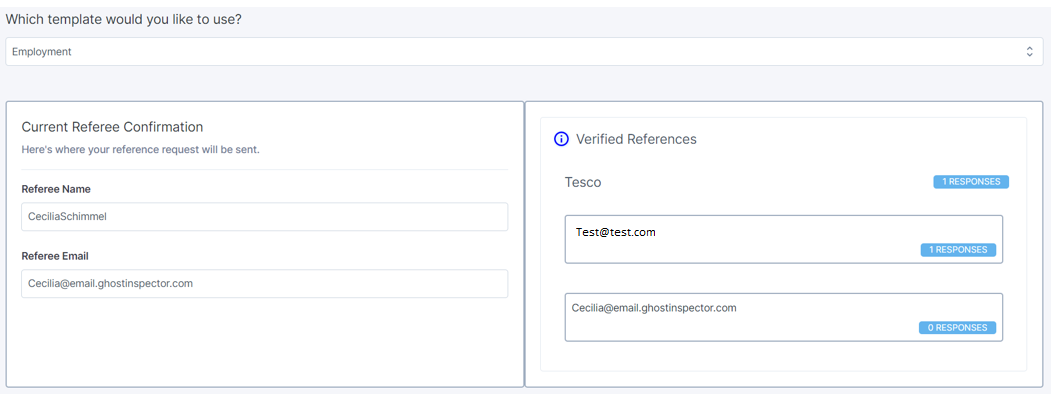1054x394 pixels.
Task: Click the word Employment in template selector
Action: (42, 52)
